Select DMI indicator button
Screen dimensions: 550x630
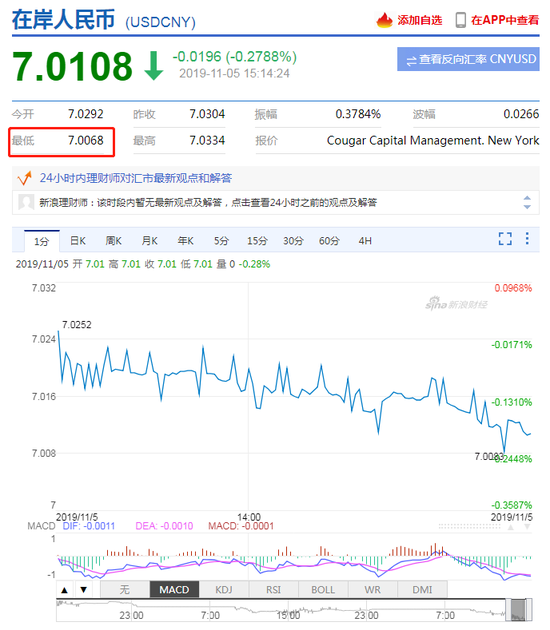(422, 589)
